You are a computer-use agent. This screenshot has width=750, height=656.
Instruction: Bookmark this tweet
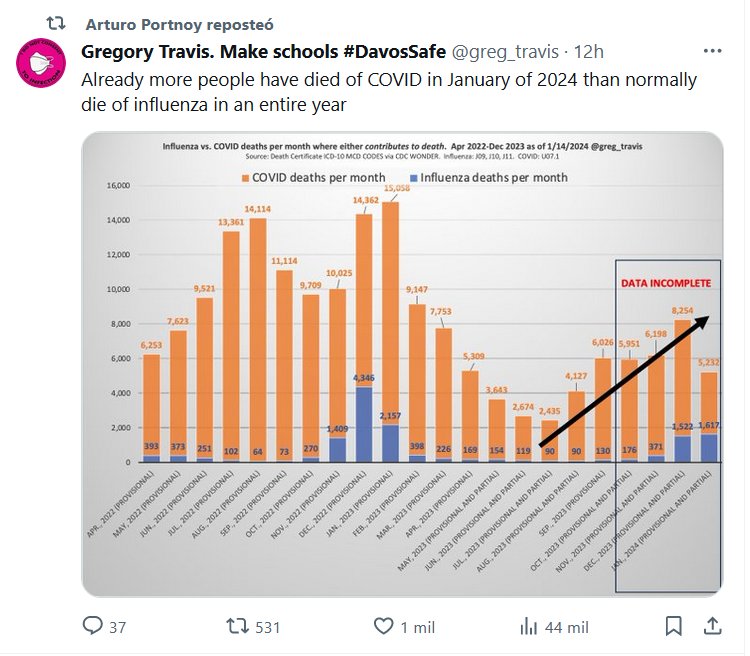point(674,626)
